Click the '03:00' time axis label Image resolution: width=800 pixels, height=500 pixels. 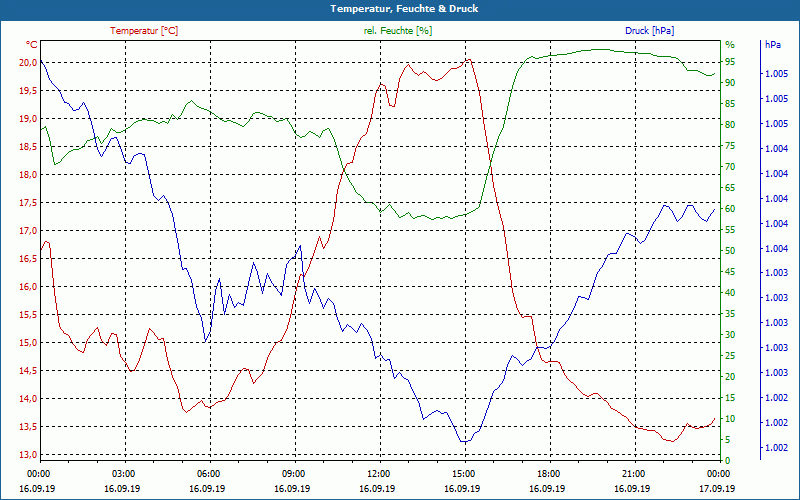tap(122, 473)
